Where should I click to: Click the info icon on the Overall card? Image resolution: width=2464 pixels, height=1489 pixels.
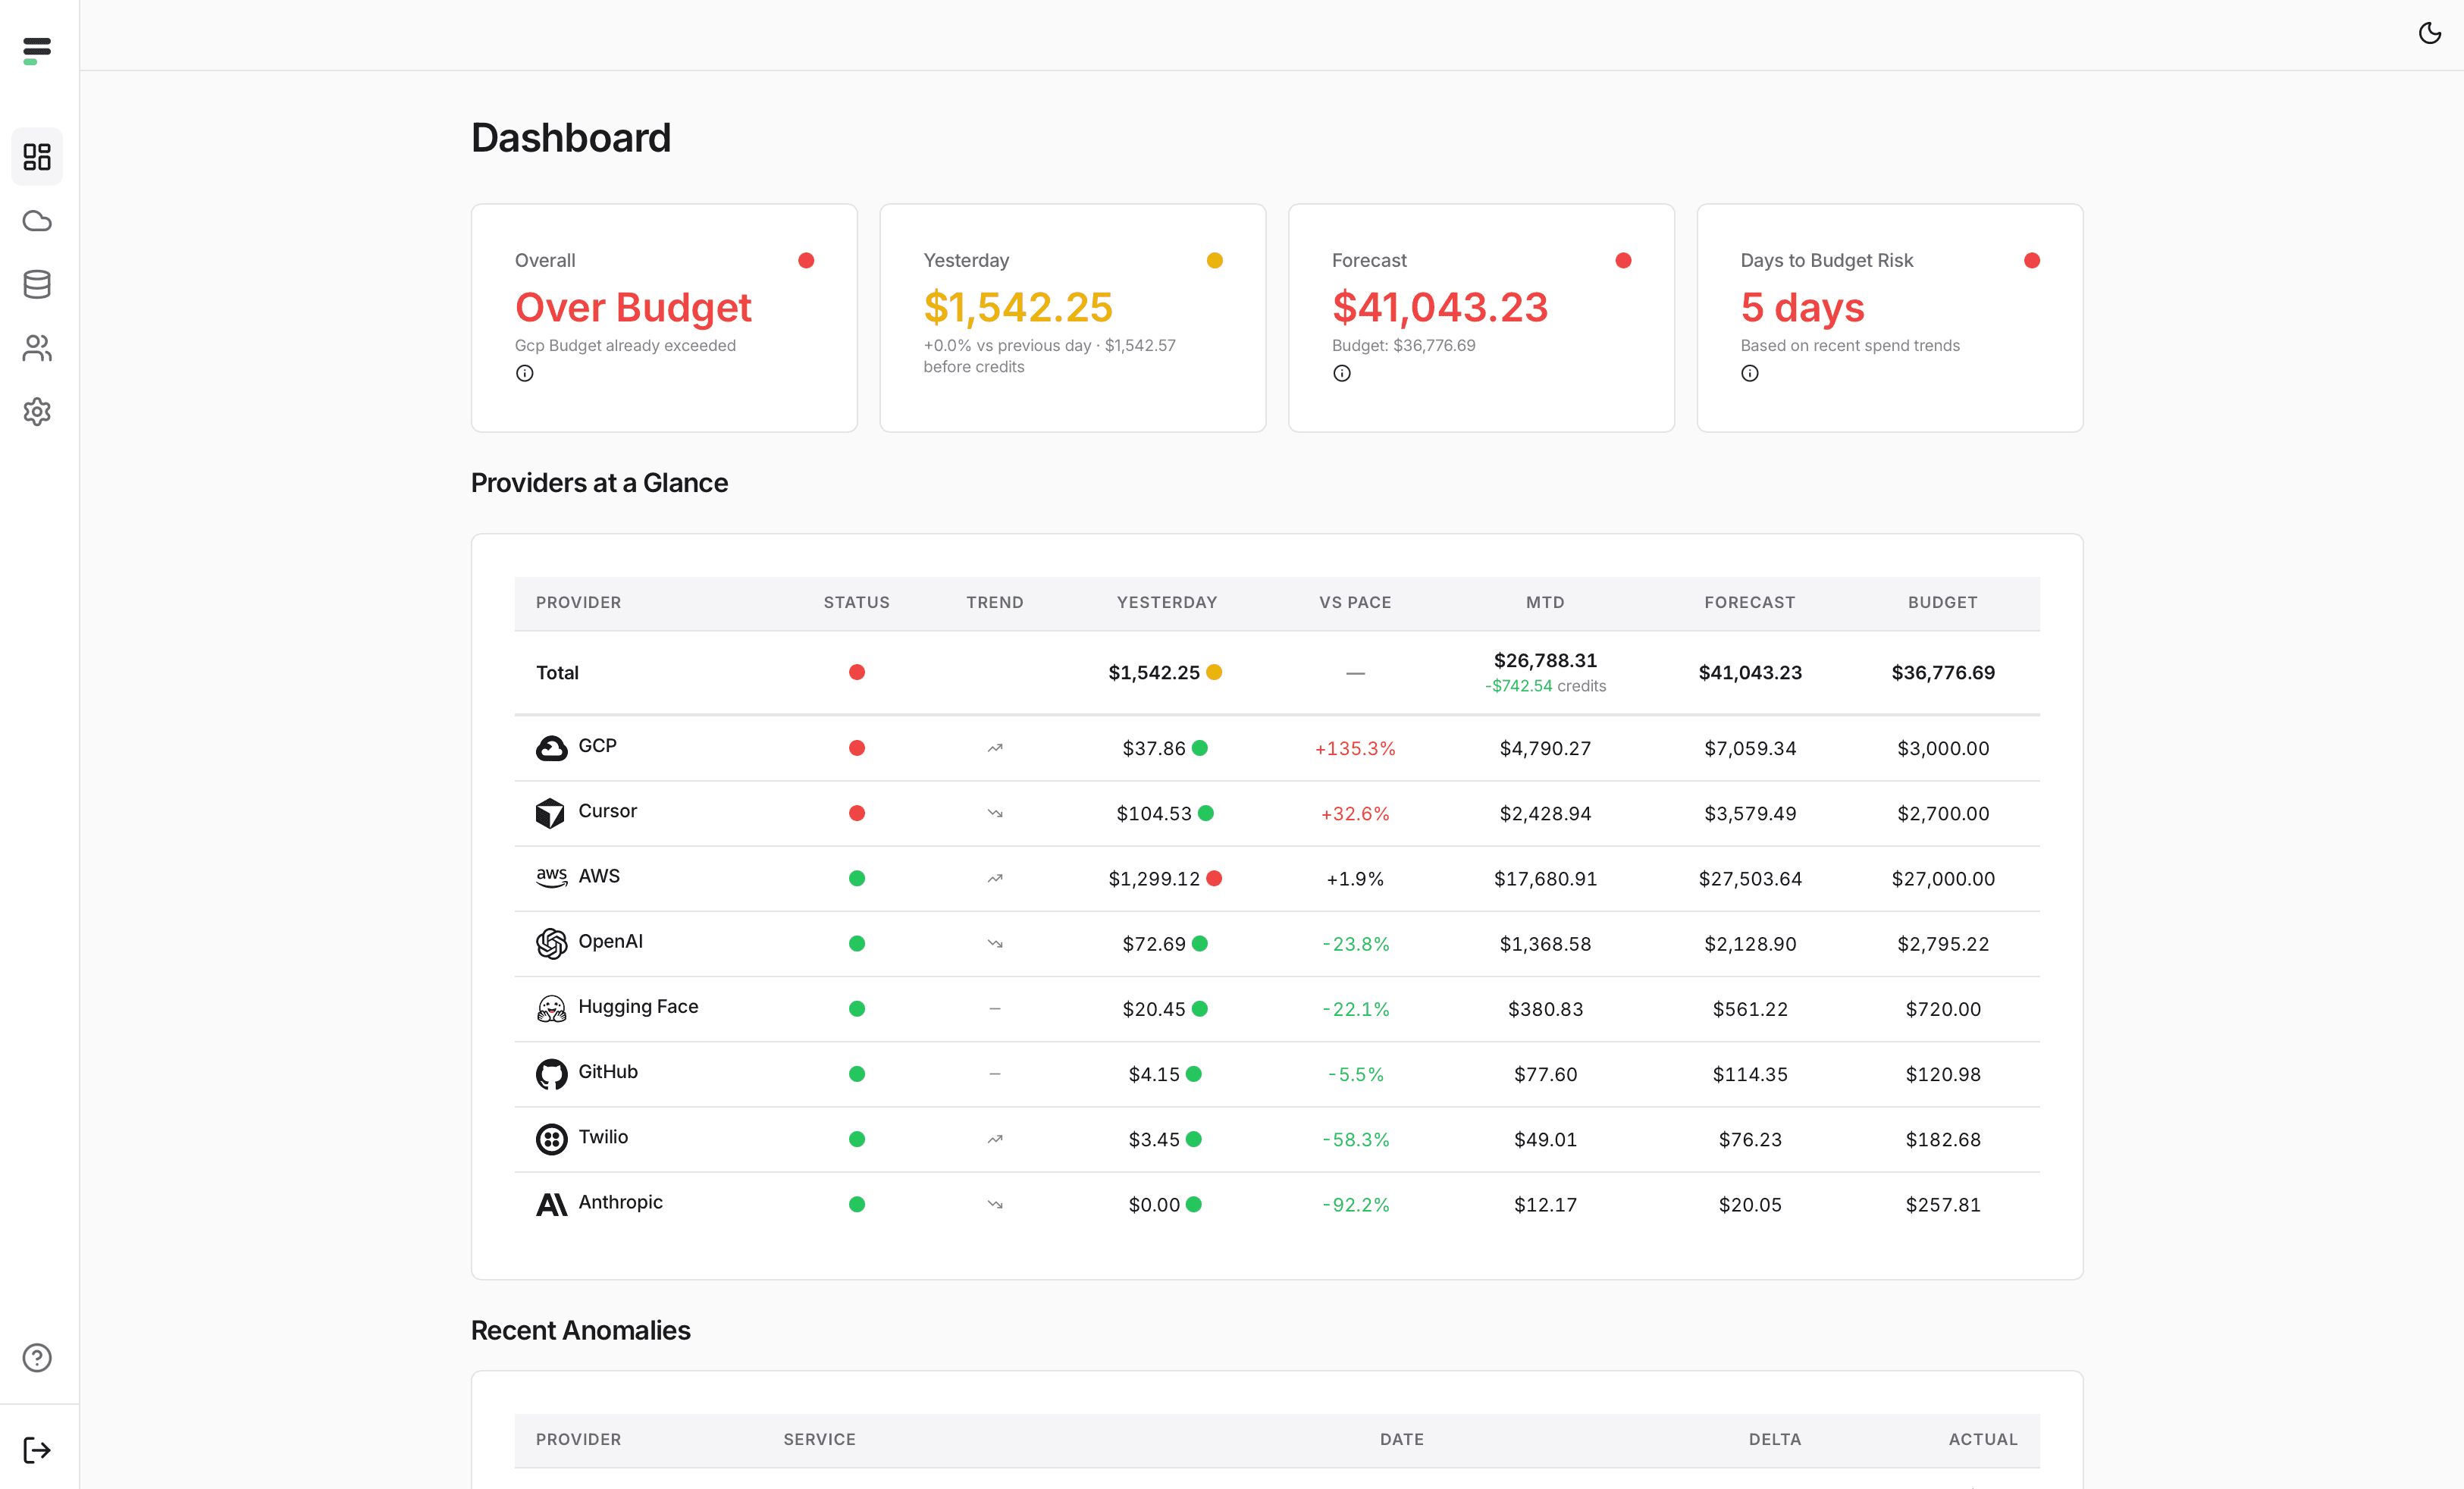(525, 373)
